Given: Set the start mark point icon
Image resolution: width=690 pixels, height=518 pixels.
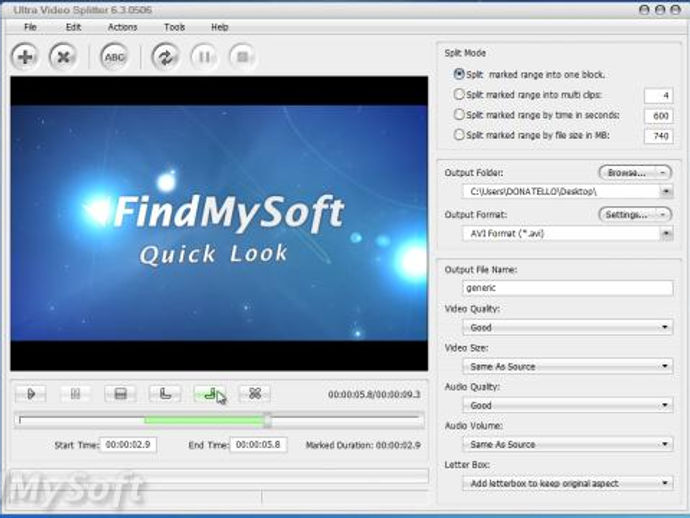Looking at the screenshot, I should tap(165, 393).
